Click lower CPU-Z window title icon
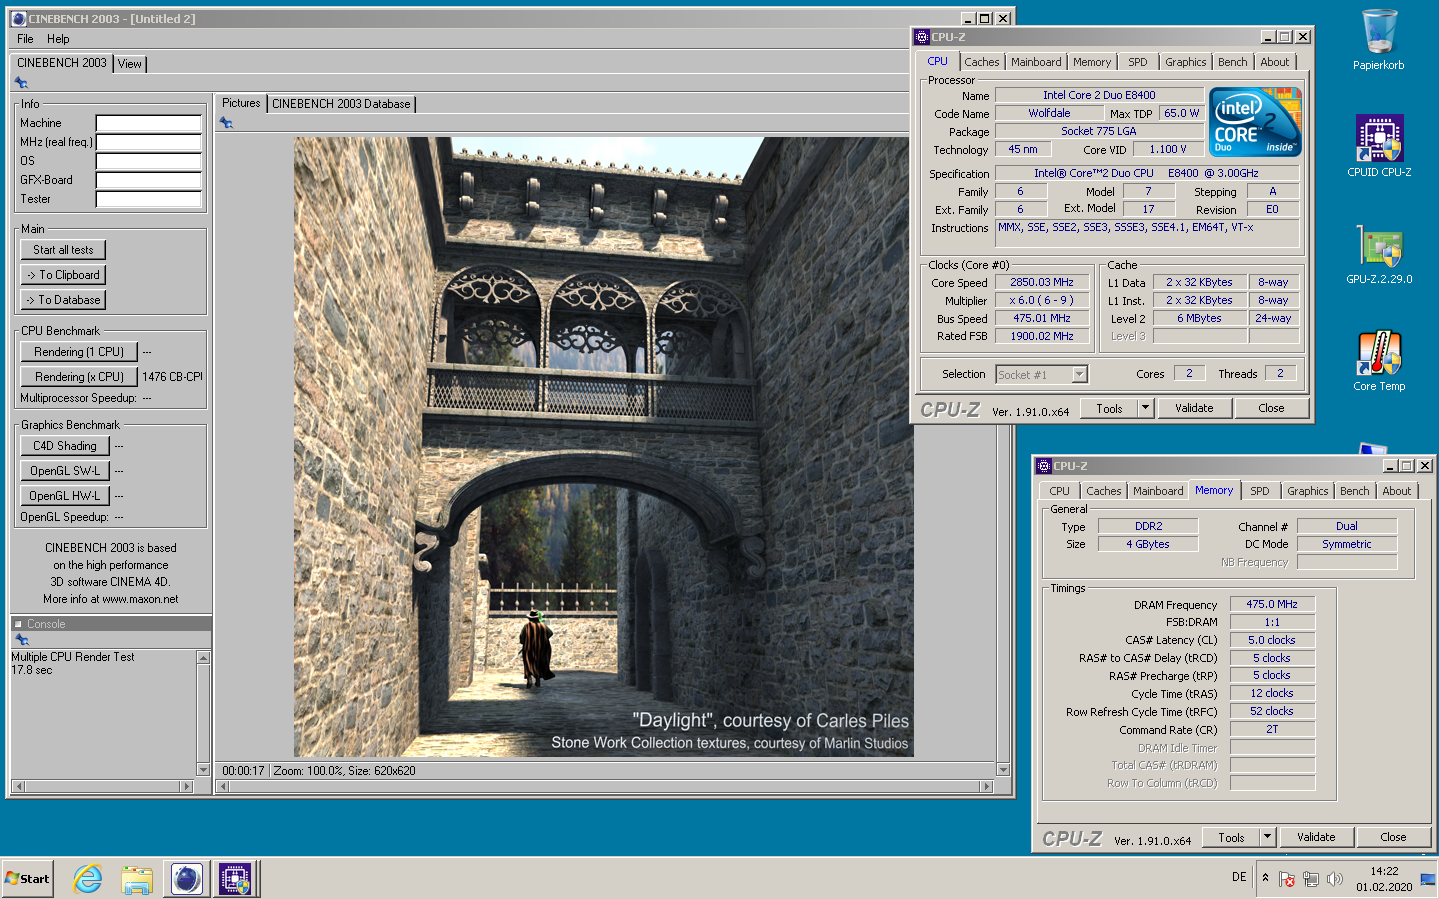This screenshot has height=899, width=1439. 1043,466
